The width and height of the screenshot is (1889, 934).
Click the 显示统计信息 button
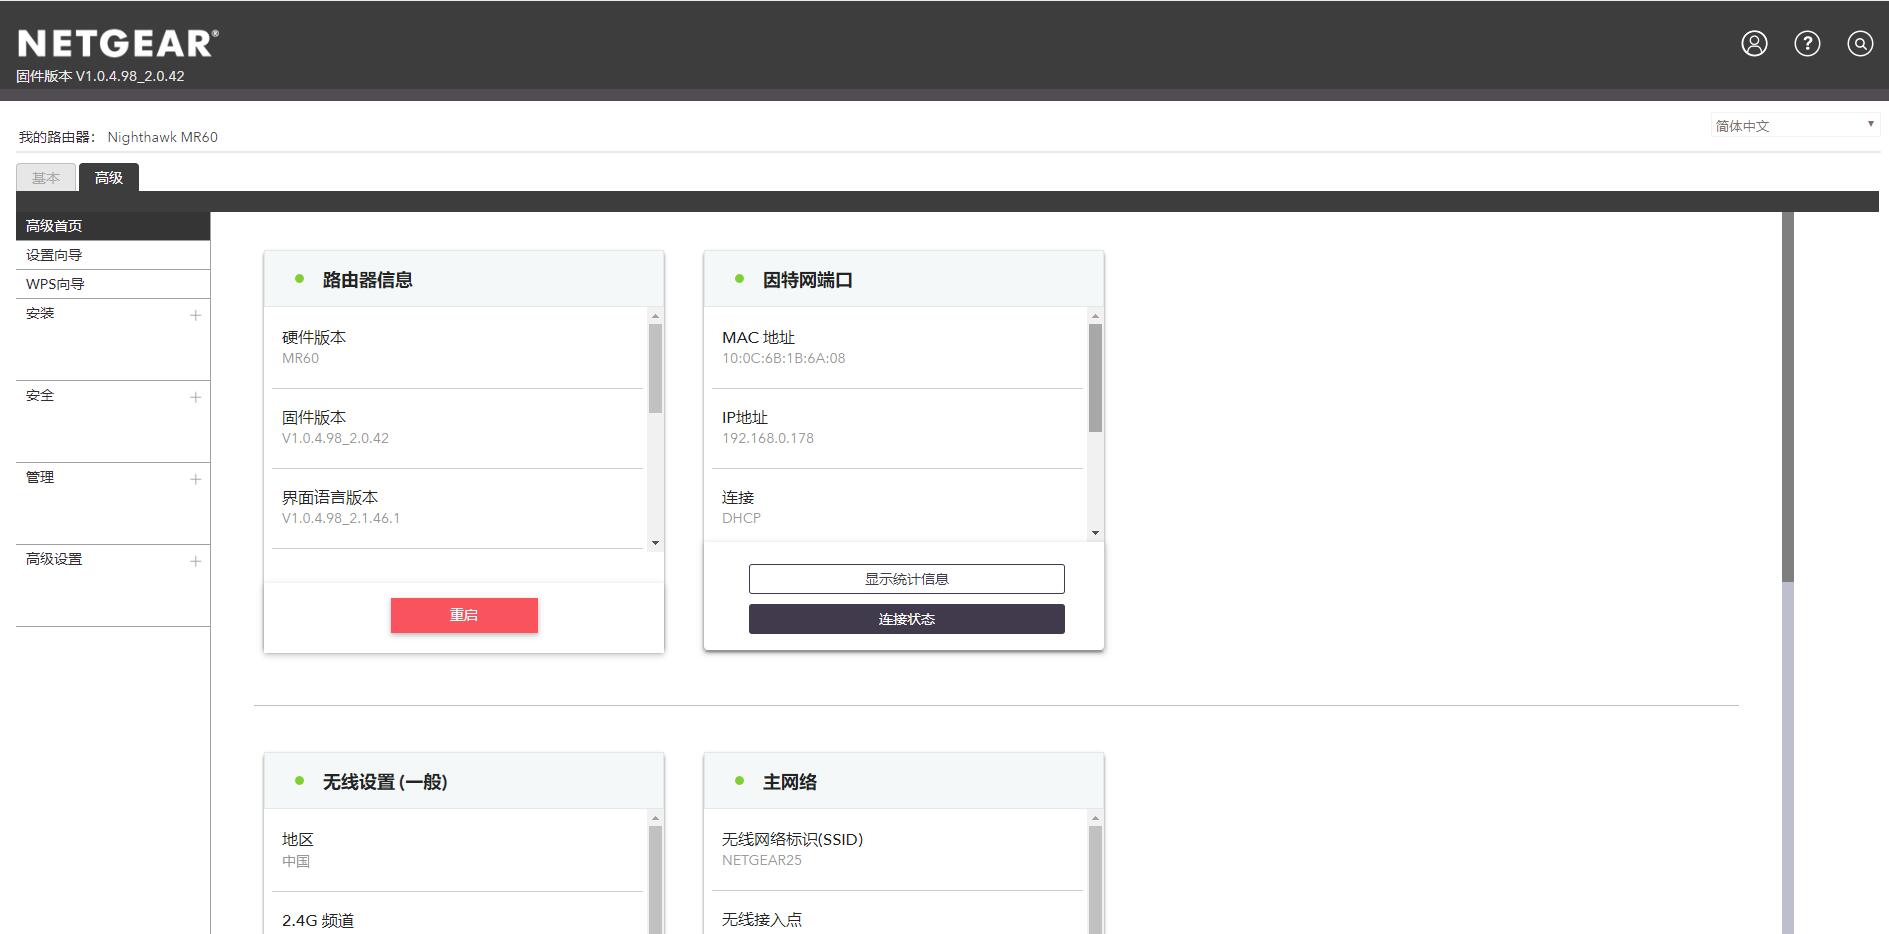click(906, 579)
